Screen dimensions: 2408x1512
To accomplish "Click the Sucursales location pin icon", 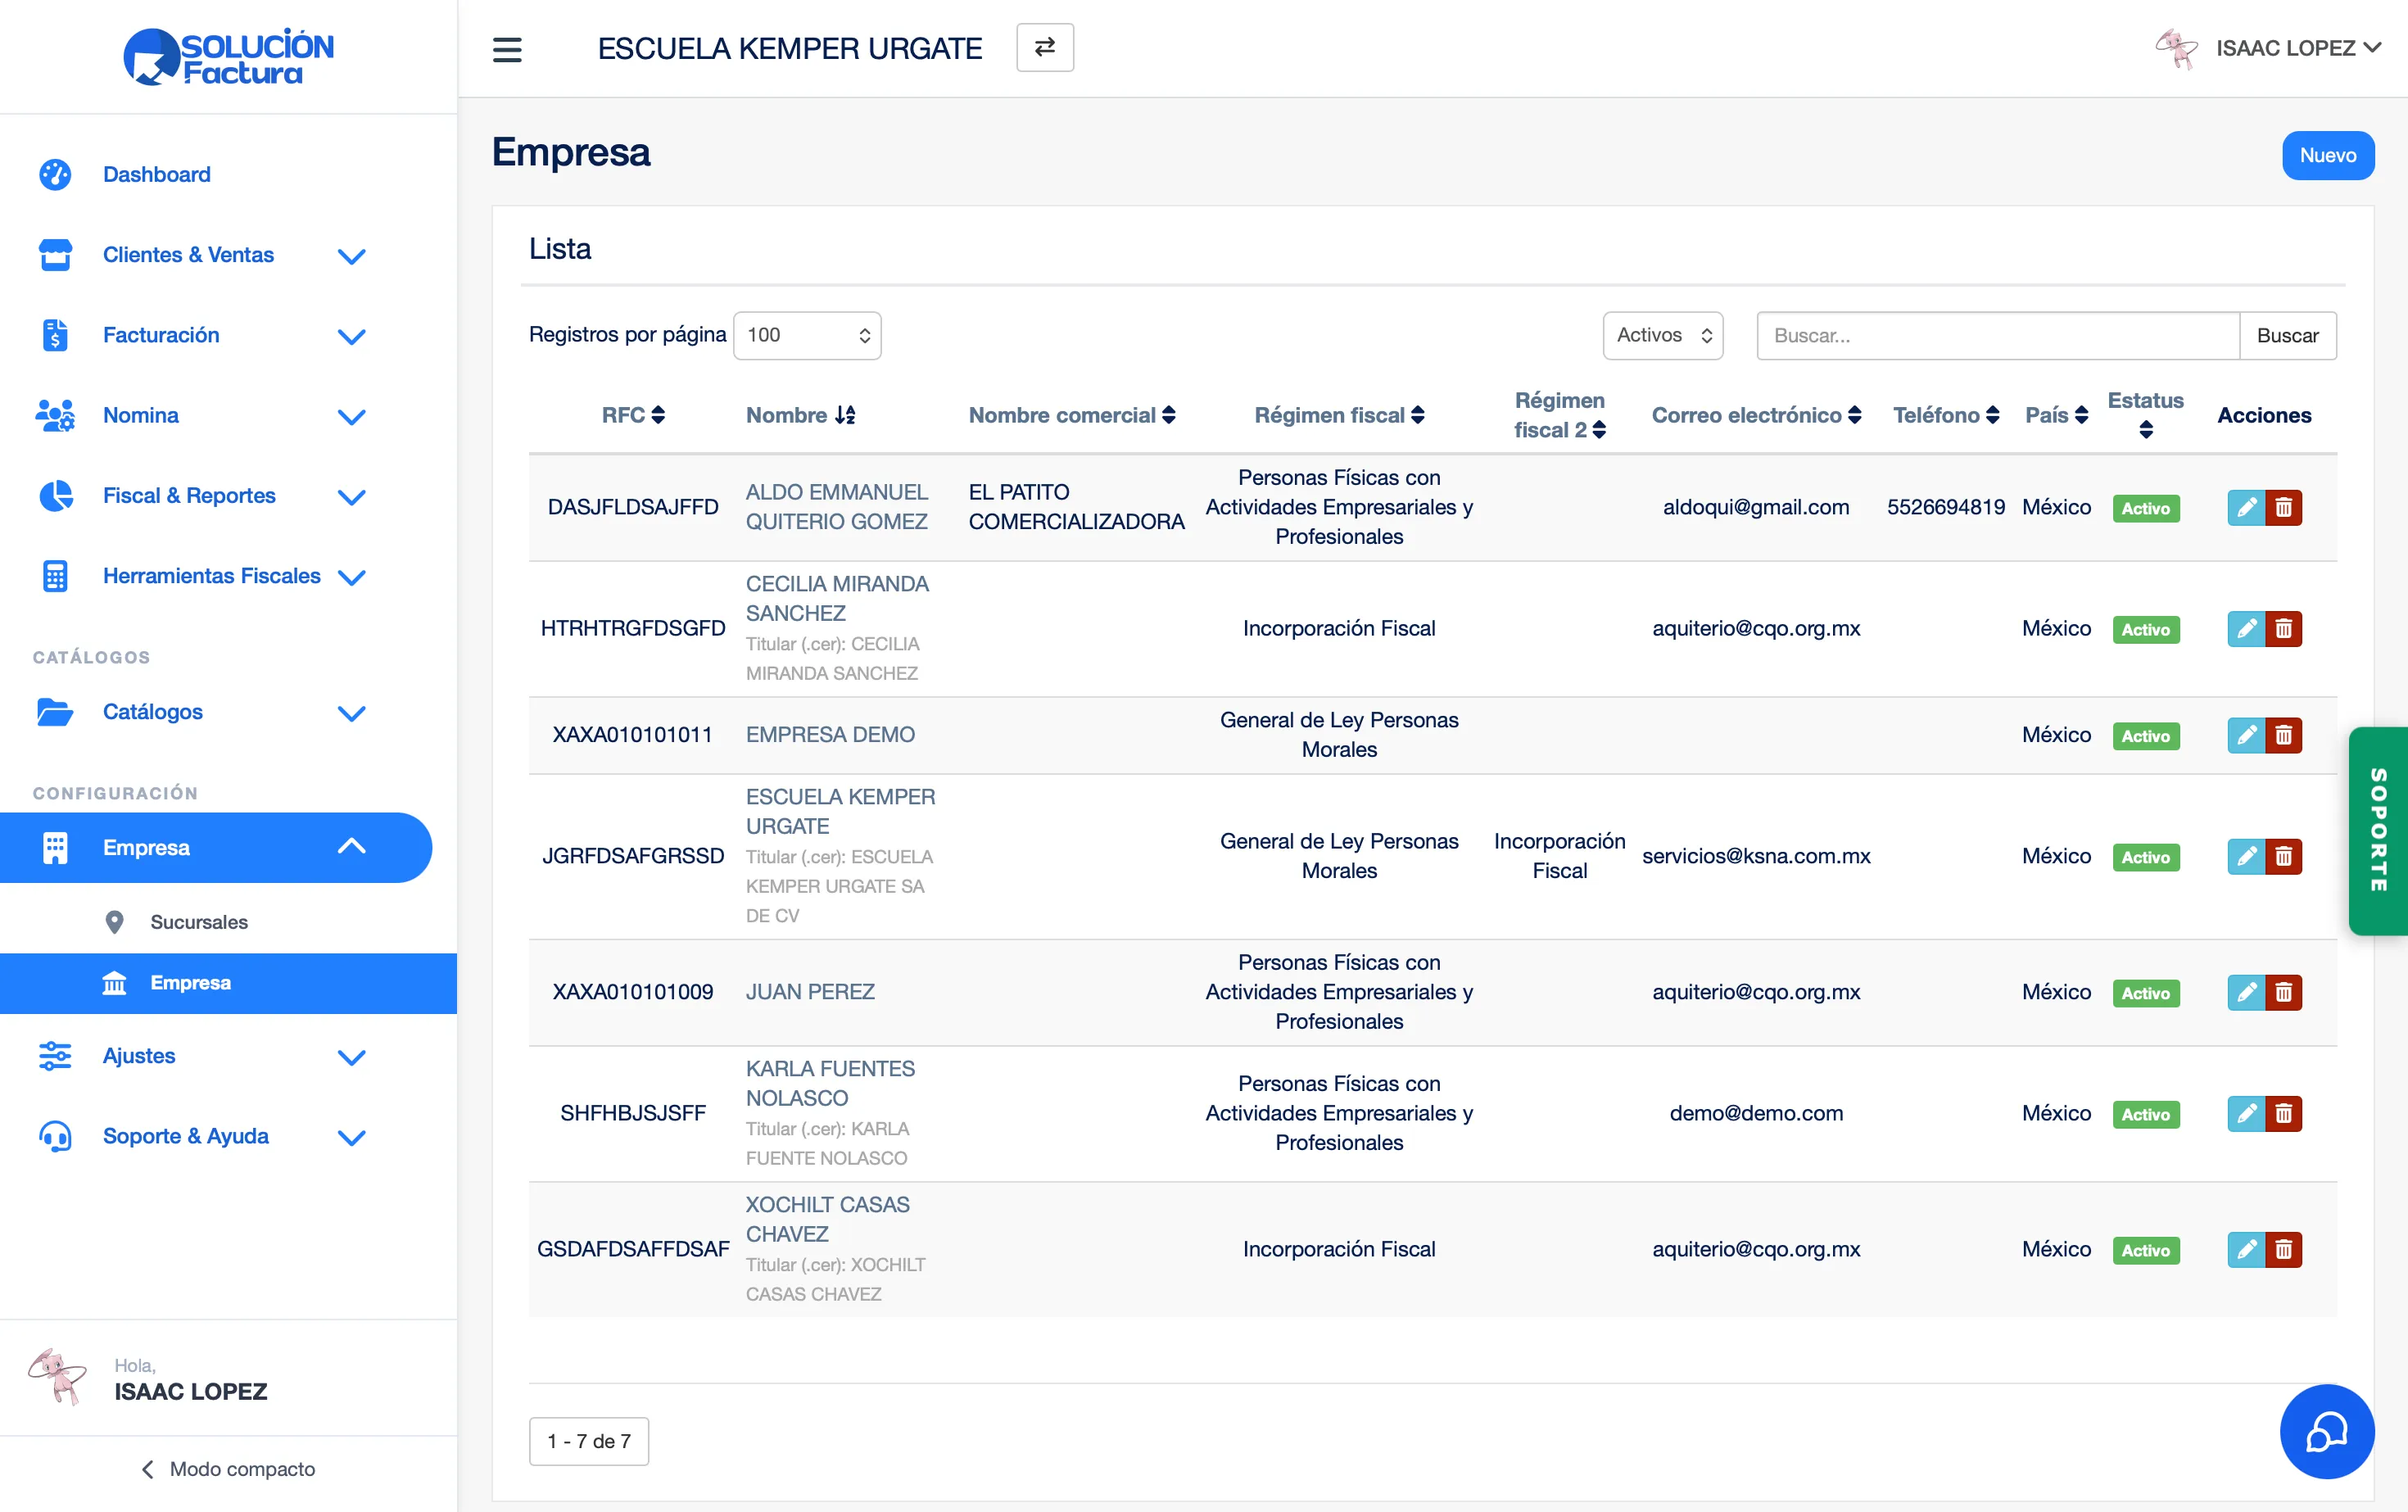I will click(x=115, y=921).
